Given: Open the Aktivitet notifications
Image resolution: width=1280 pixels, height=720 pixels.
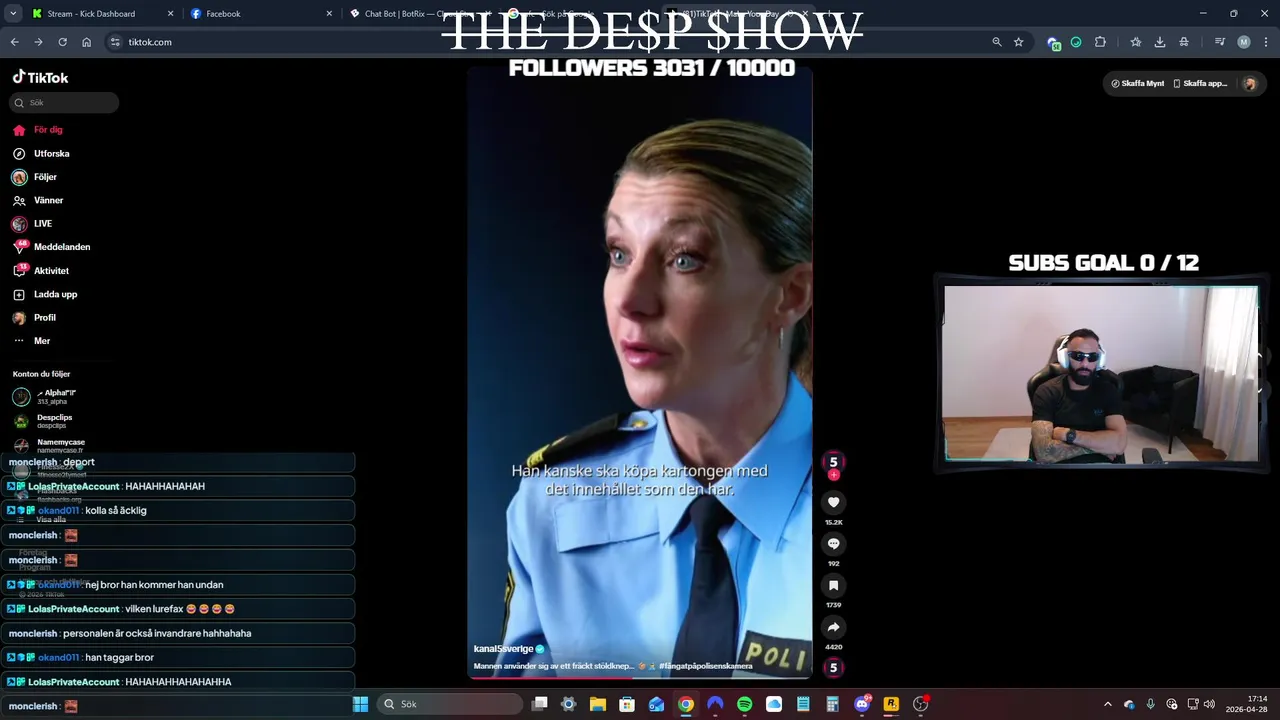Looking at the screenshot, I should coord(41,271).
